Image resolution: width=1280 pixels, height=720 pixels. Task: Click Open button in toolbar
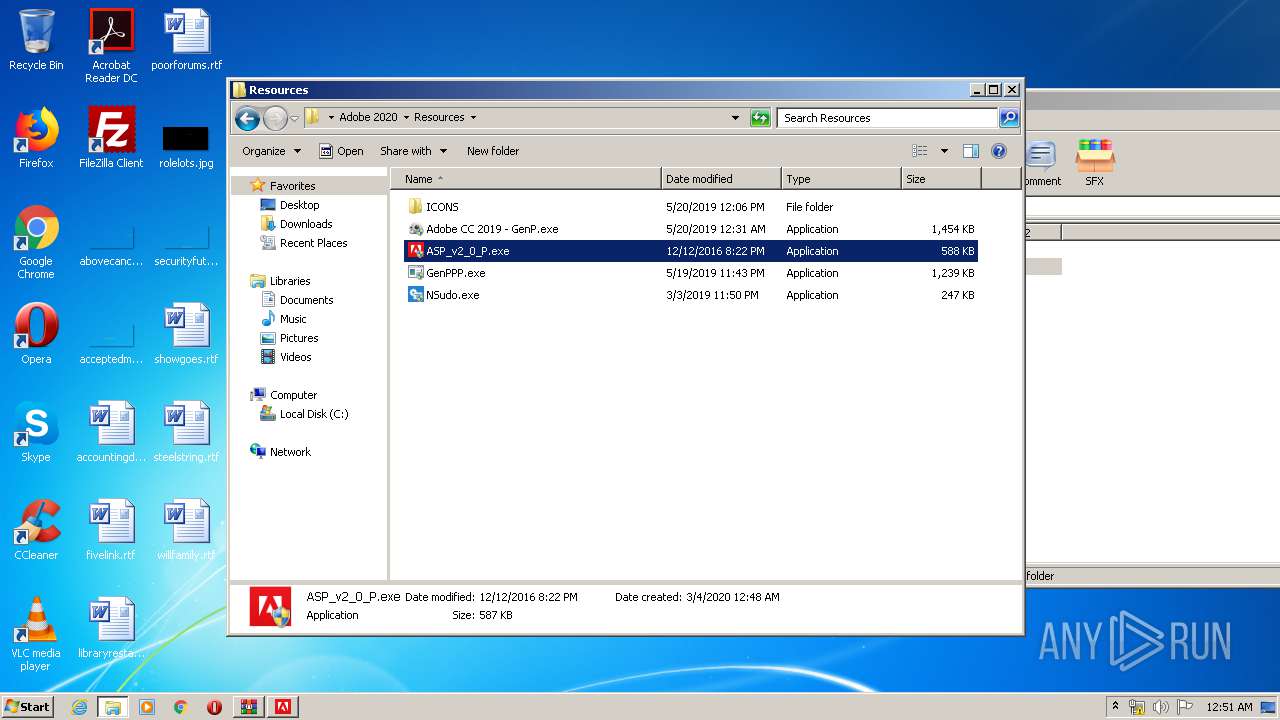point(341,151)
